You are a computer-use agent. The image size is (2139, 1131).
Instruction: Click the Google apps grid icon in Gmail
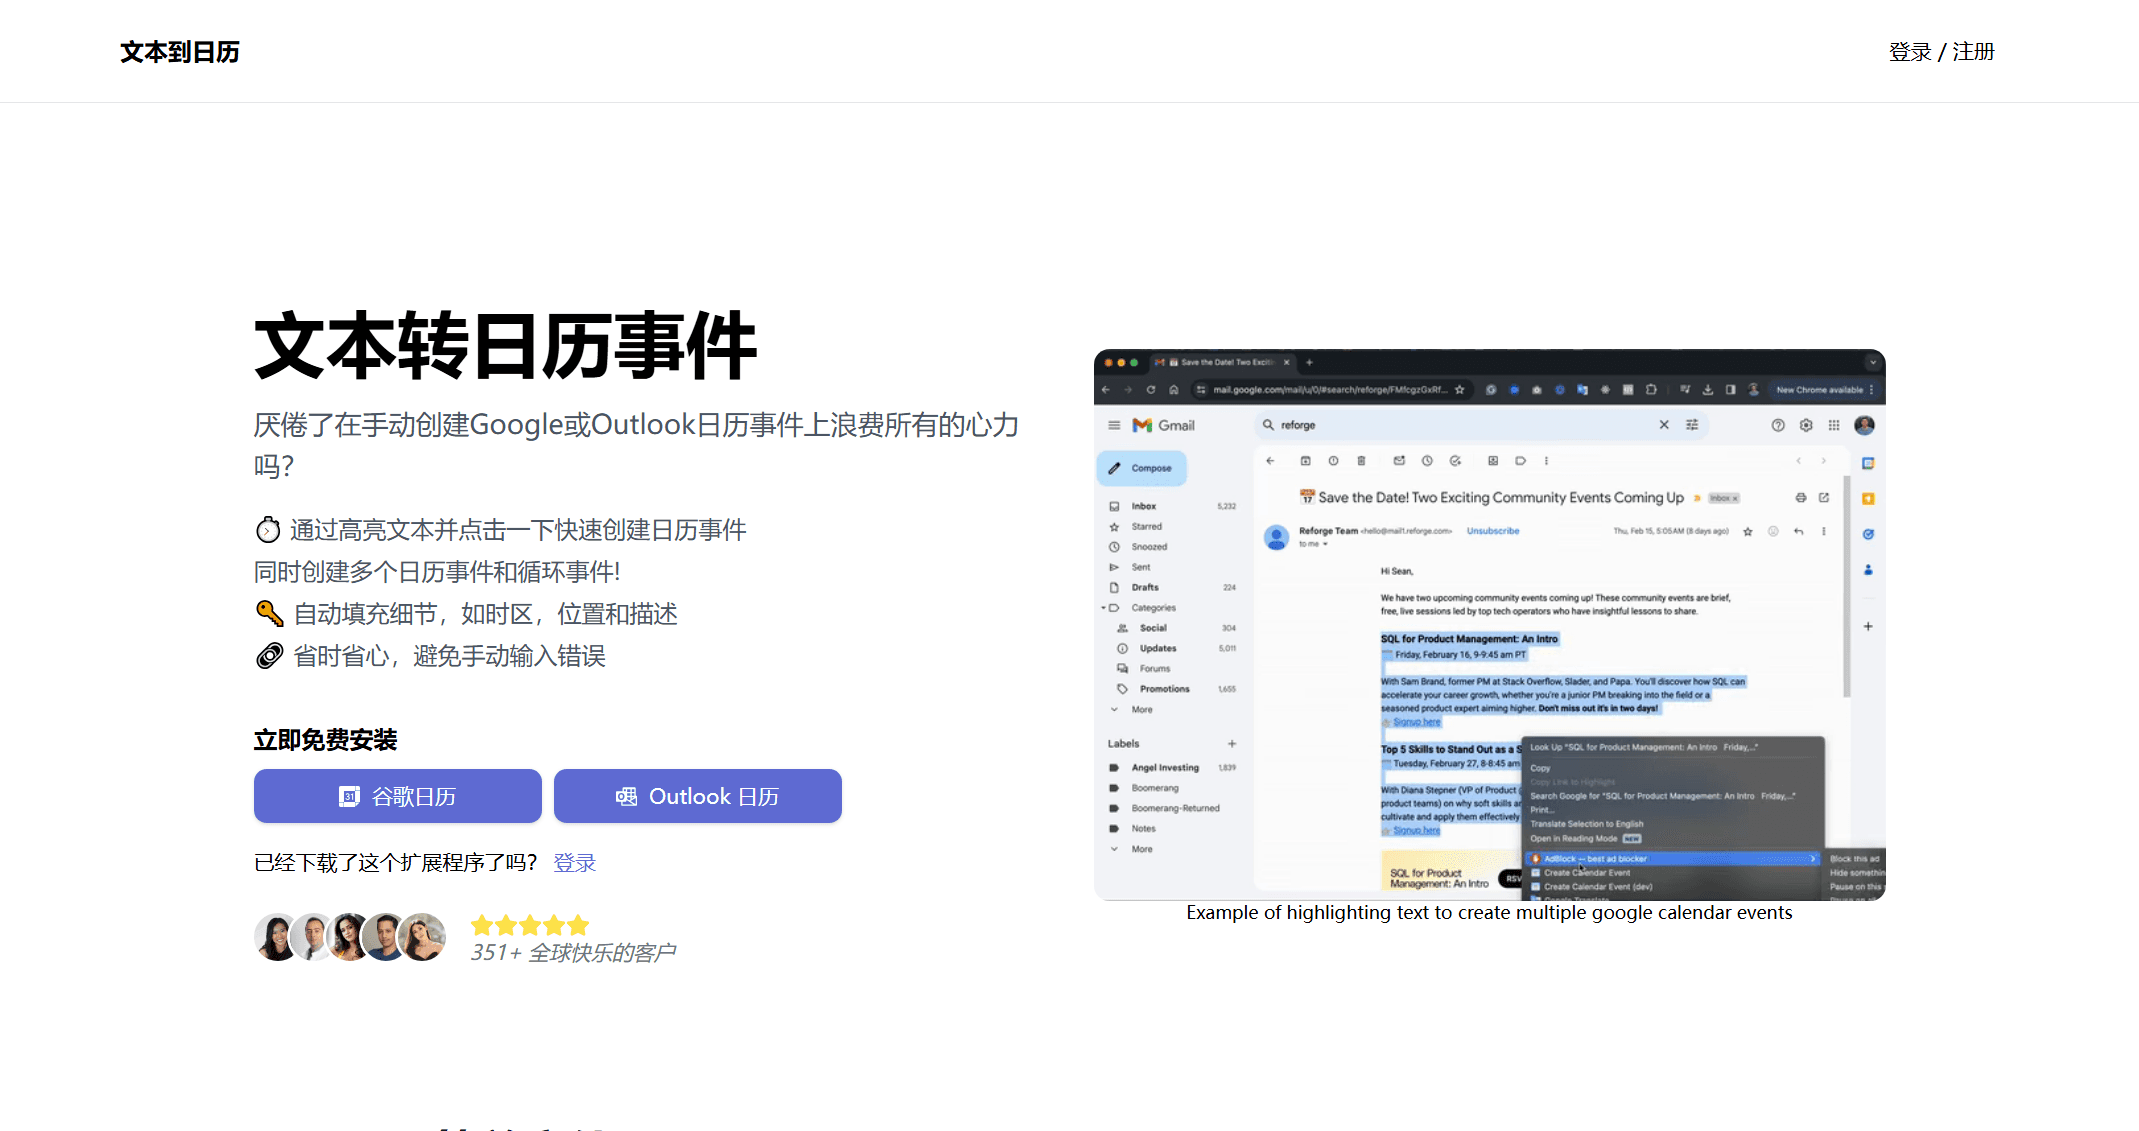[x=1834, y=425]
